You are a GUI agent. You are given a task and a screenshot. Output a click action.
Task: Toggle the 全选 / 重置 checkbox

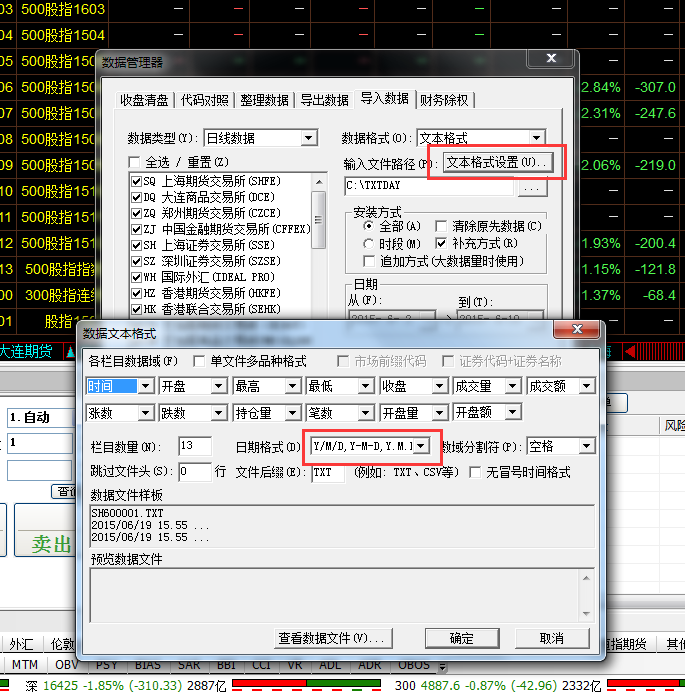[x=135, y=162]
